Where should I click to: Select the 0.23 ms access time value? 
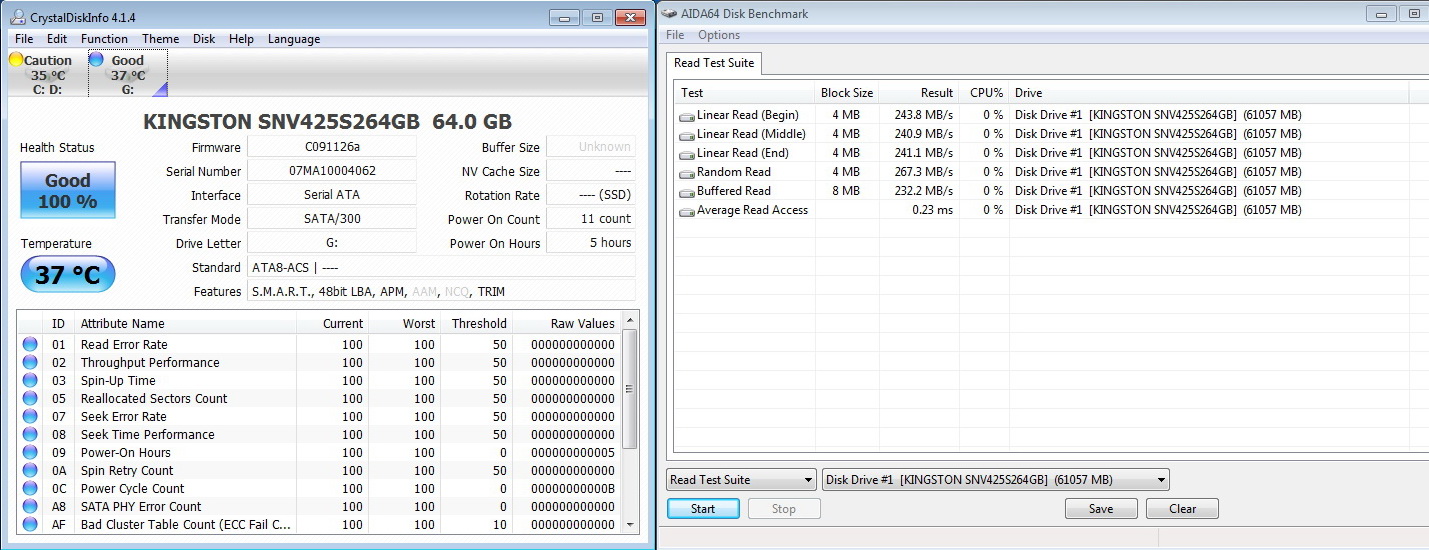pos(933,210)
